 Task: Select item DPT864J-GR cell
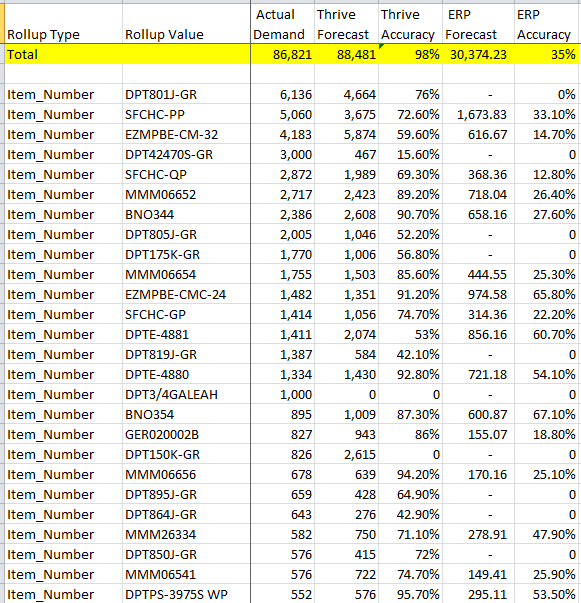186,514
